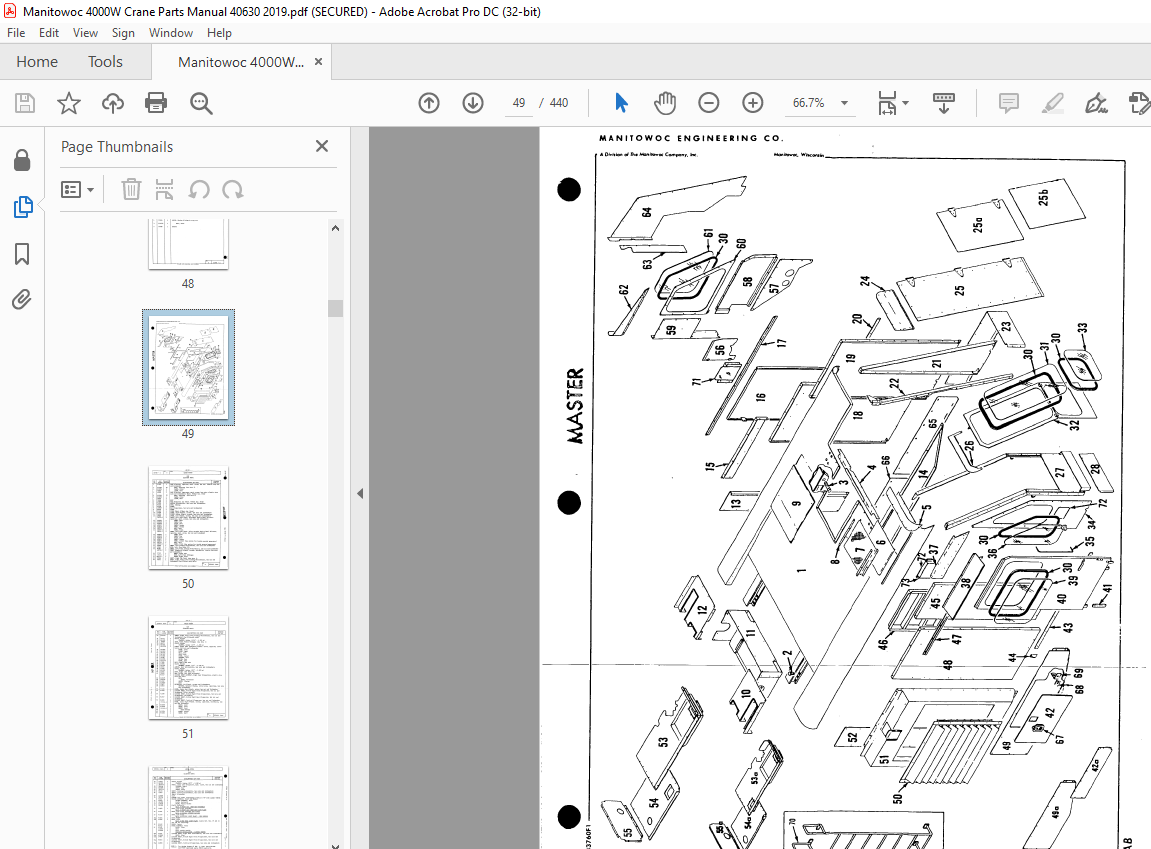Print the document with printer icon
Image resolution: width=1151 pixels, height=849 pixels.
[156, 103]
